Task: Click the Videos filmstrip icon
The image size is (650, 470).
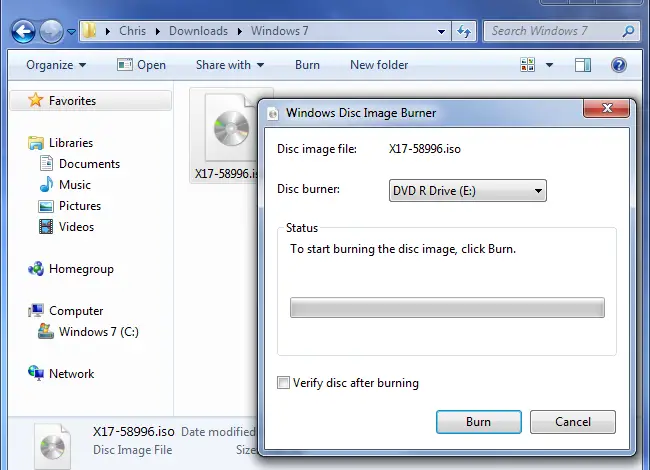Action: tap(46, 227)
